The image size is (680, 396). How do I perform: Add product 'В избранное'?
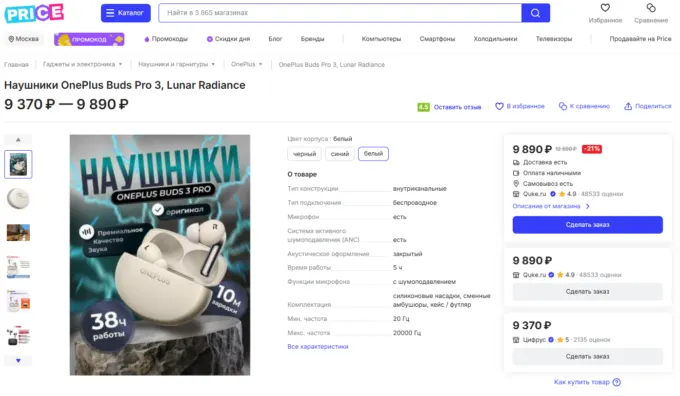coord(520,106)
